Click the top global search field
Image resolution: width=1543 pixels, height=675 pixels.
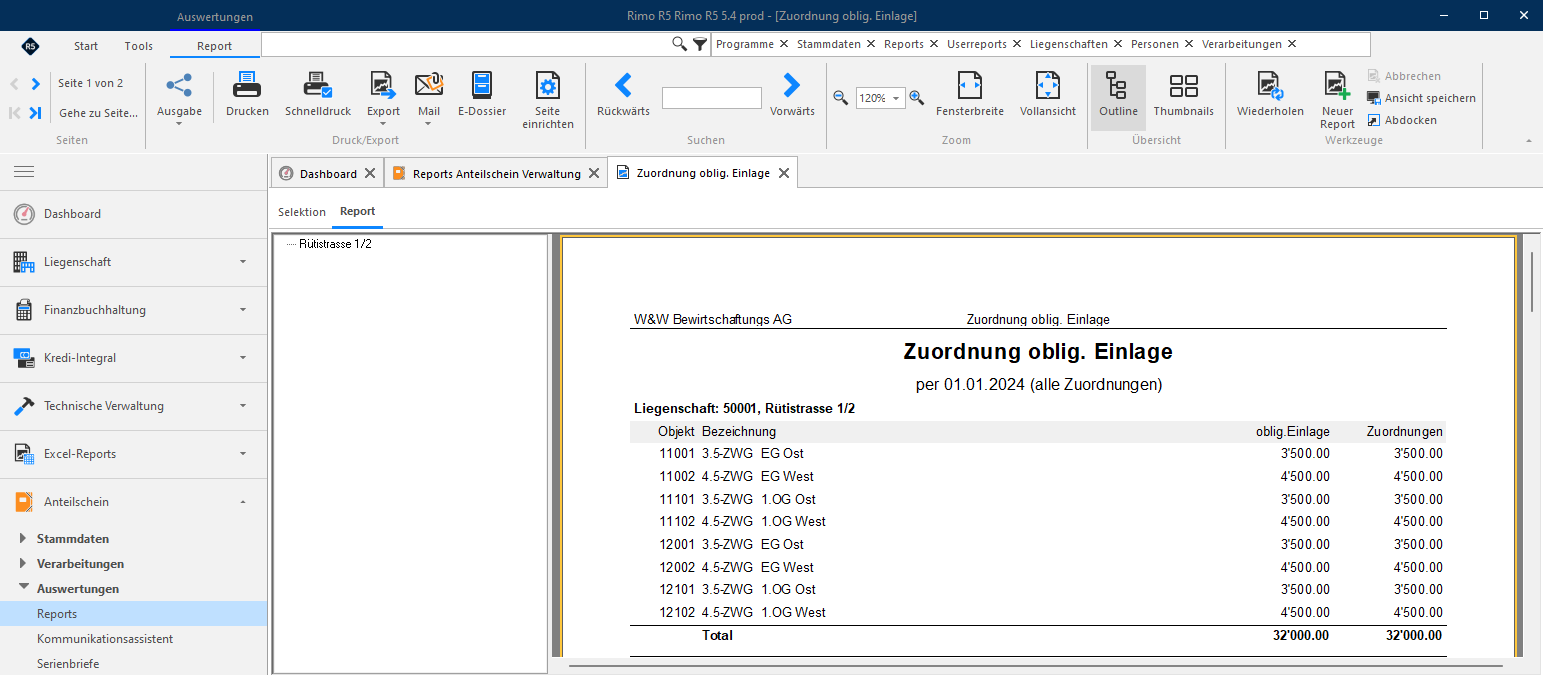tap(466, 44)
